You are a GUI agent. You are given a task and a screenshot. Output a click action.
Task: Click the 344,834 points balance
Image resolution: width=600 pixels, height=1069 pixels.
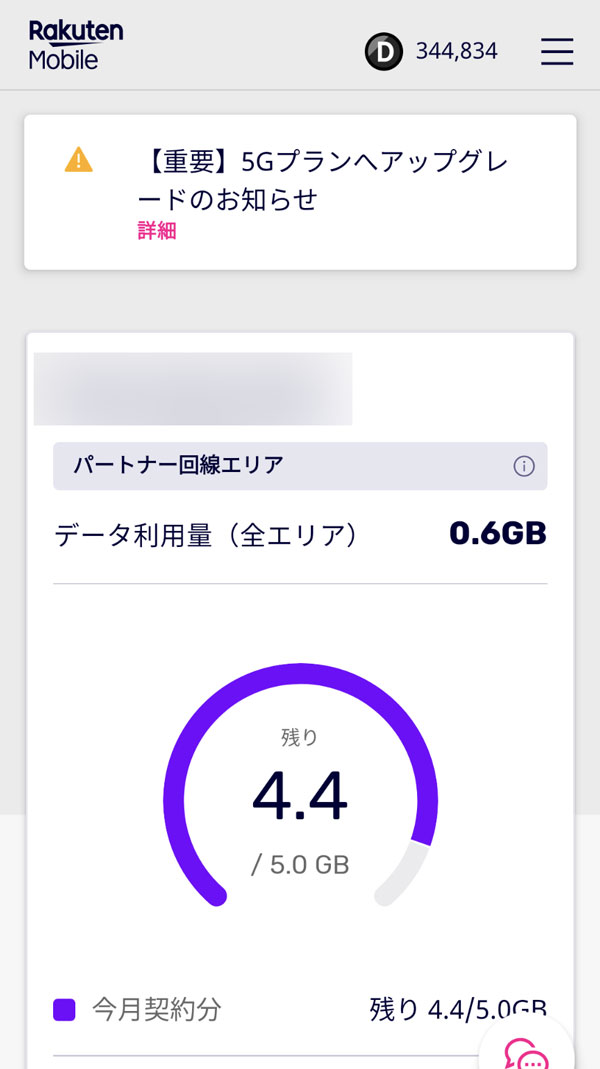point(456,51)
